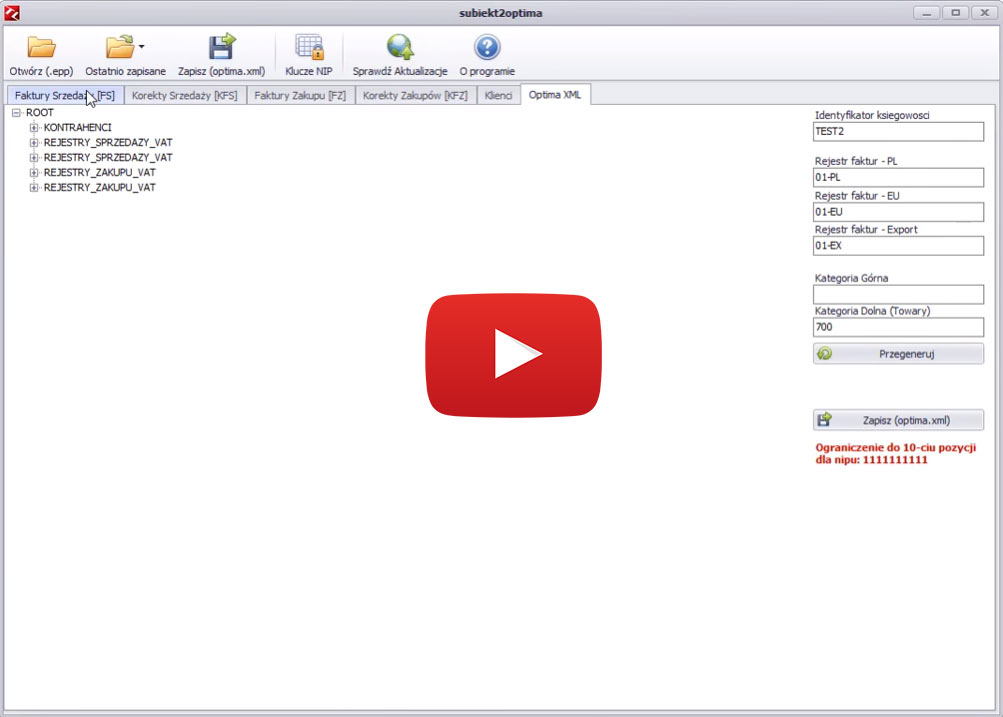Click the Otwórz (.epp) folder icon

pyautogui.click(x=41, y=48)
